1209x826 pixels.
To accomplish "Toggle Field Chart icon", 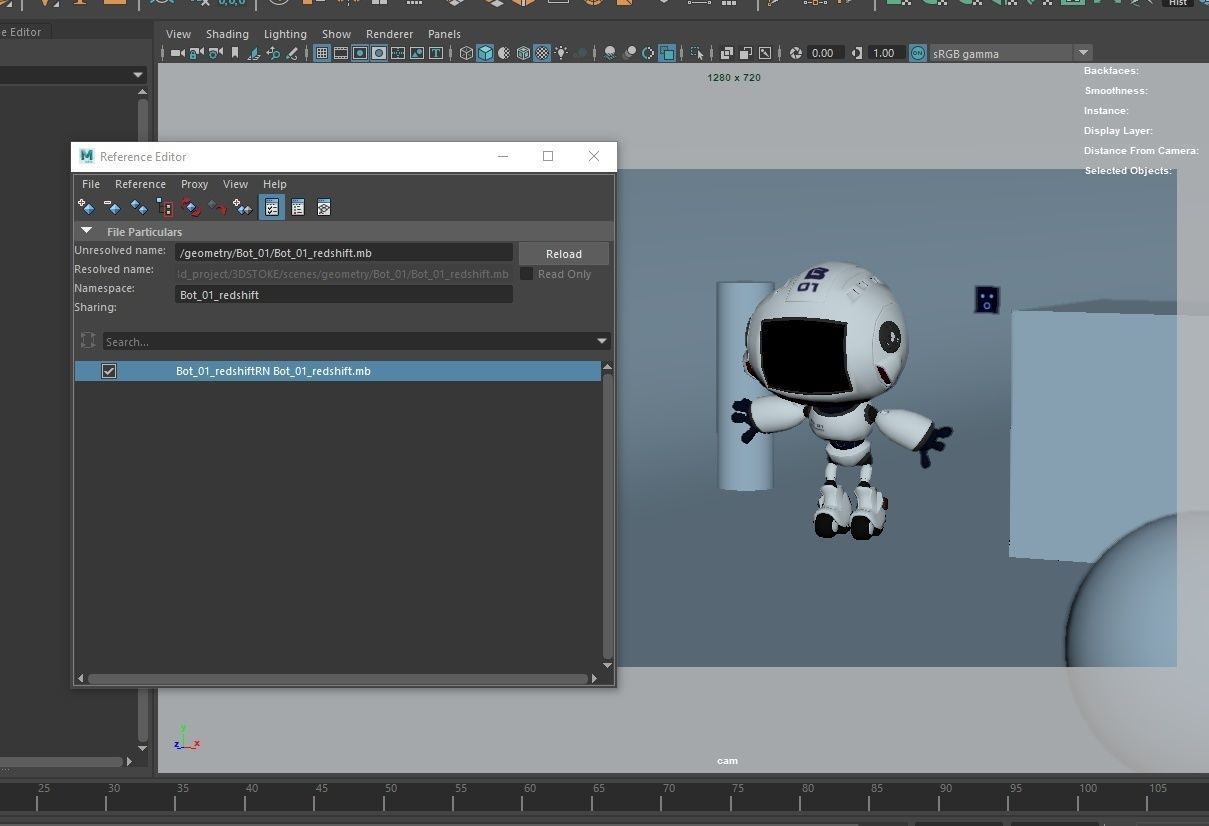I will pyautogui.click(x=398, y=53).
